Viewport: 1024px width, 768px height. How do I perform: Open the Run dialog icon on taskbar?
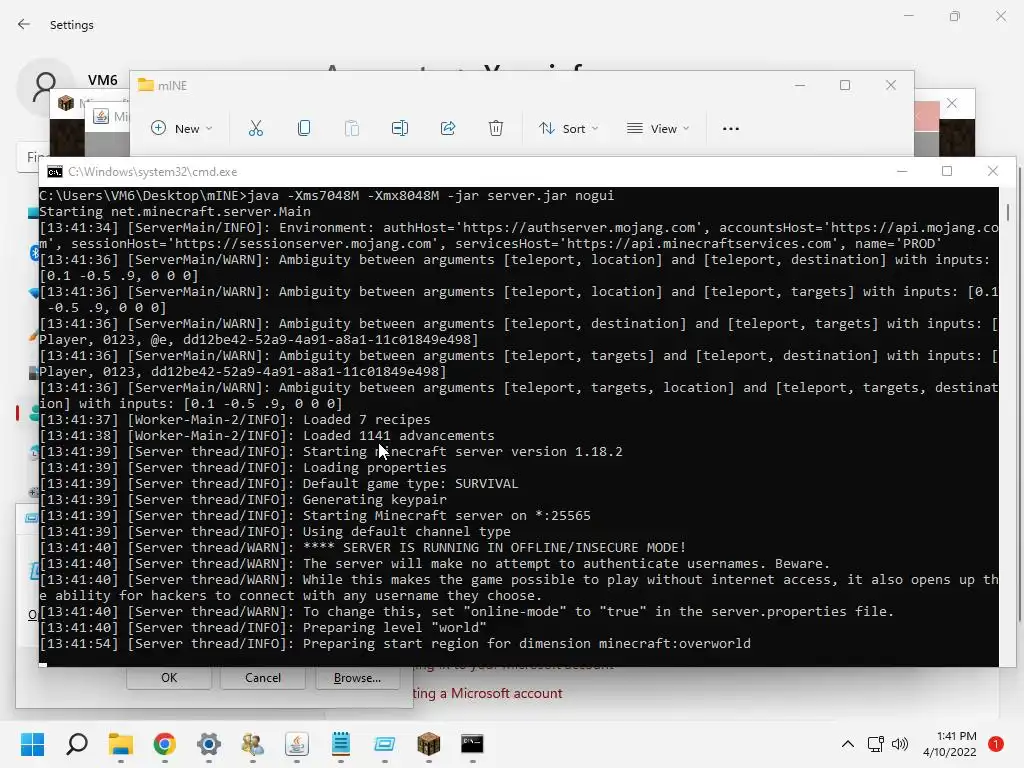pos(385,744)
